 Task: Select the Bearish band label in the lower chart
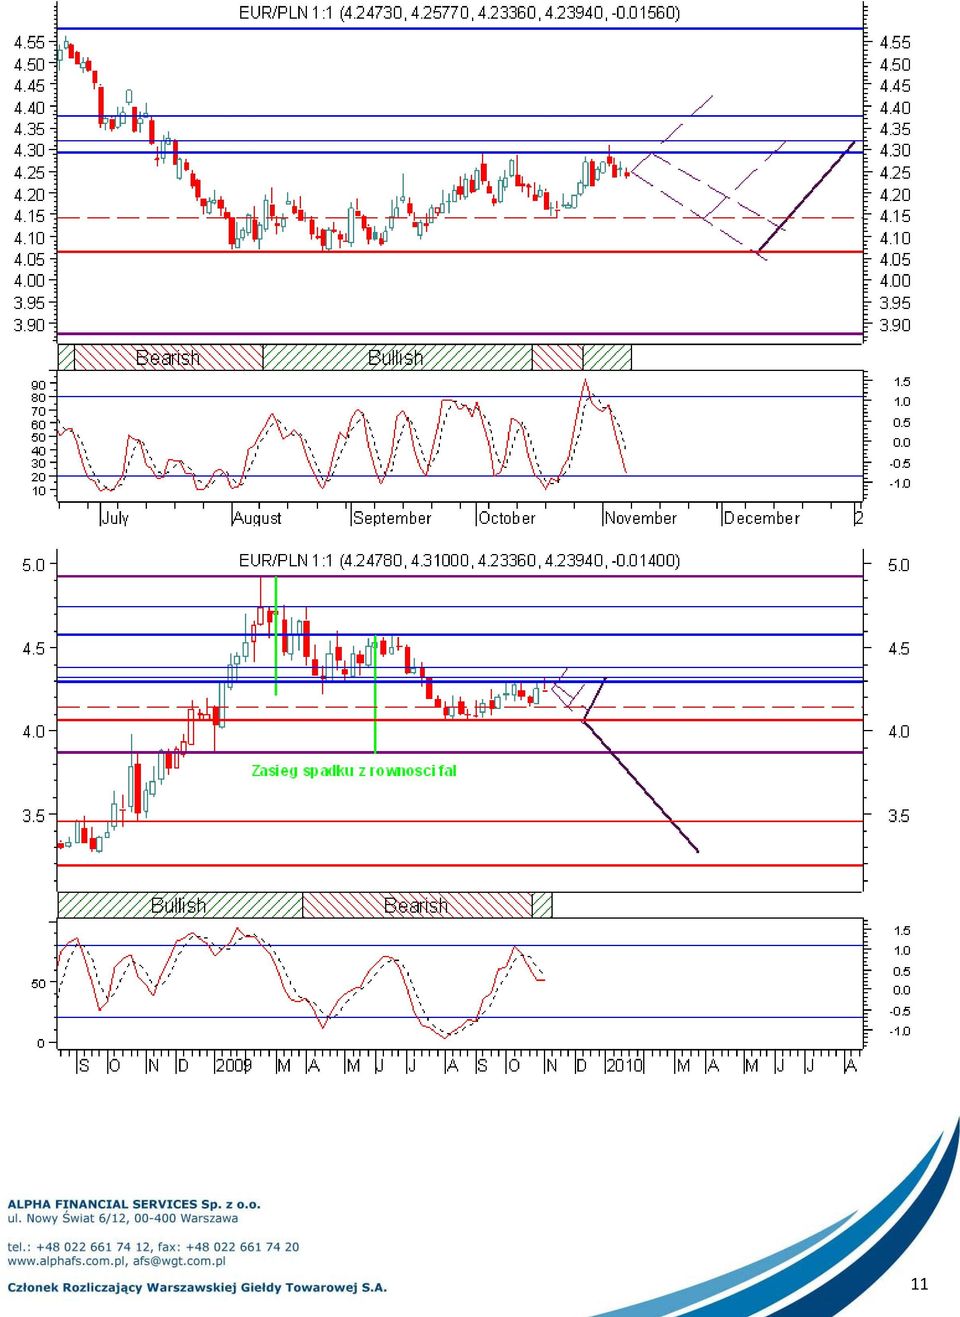[x=416, y=906]
